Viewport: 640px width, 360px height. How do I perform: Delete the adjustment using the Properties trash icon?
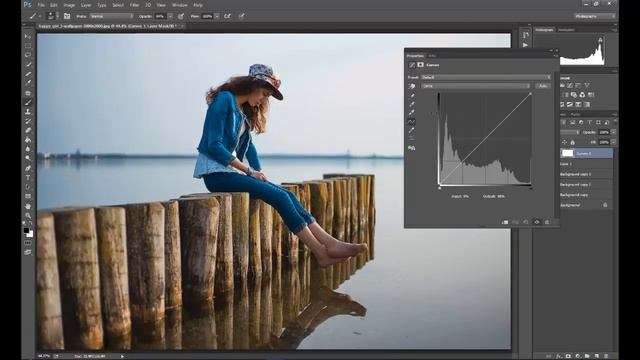coord(547,222)
